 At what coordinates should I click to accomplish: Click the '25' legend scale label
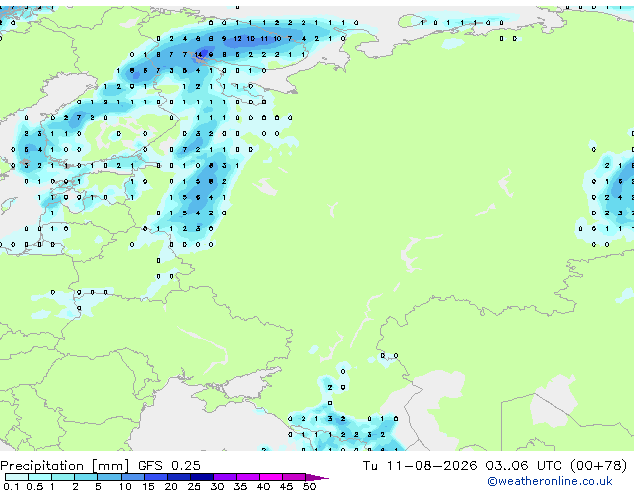[x=194, y=486]
